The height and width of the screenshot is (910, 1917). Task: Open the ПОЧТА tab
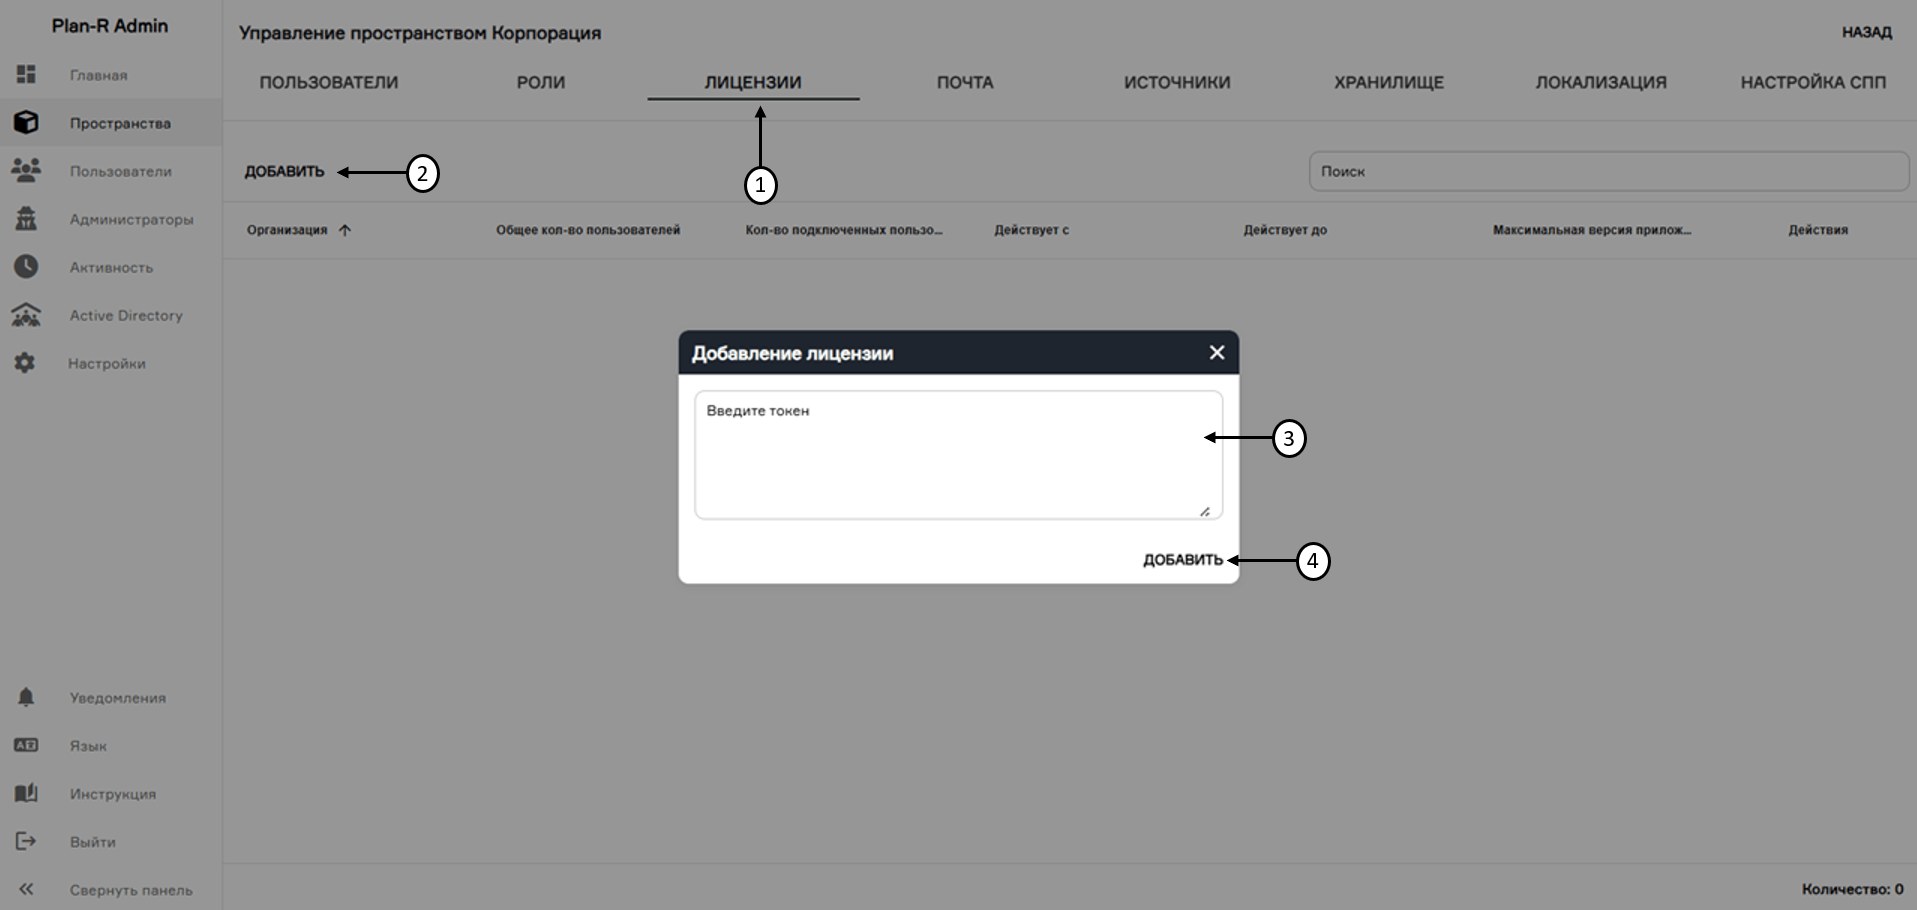pos(963,82)
